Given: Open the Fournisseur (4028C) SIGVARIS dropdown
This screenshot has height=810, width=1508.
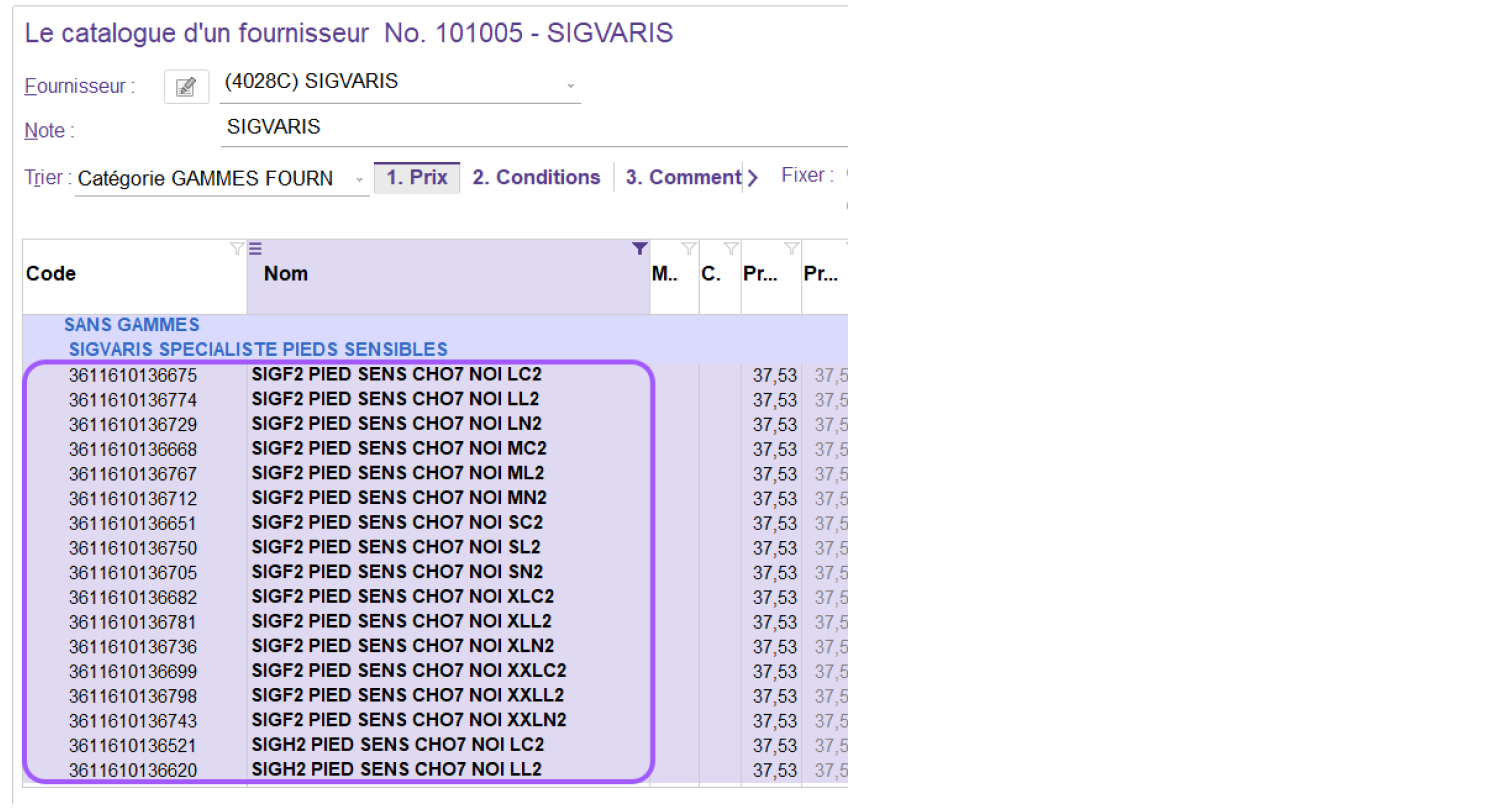Looking at the screenshot, I should pos(571,86).
